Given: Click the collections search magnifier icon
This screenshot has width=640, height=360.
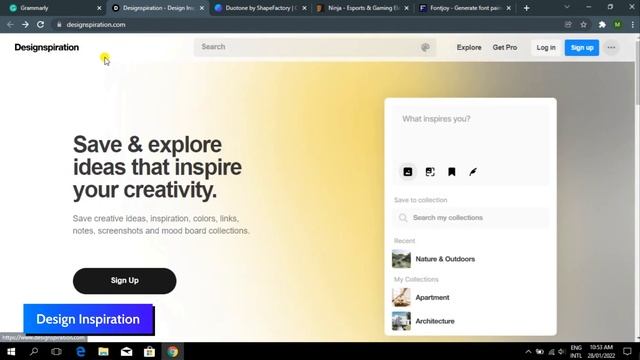Looking at the screenshot, I should 403,218.
